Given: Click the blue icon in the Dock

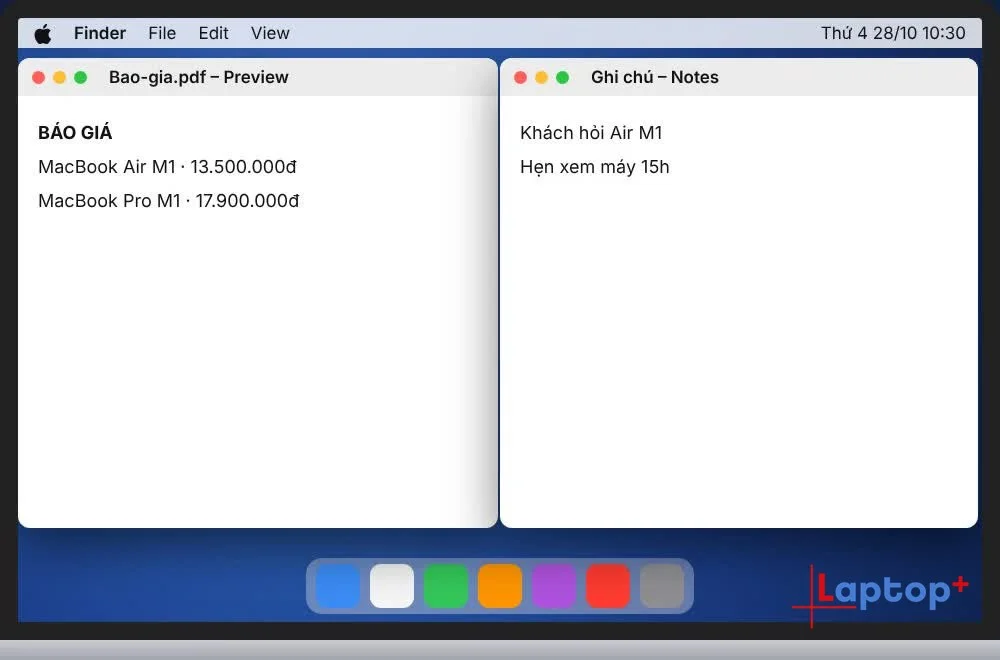Looking at the screenshot, I should 337,585.
